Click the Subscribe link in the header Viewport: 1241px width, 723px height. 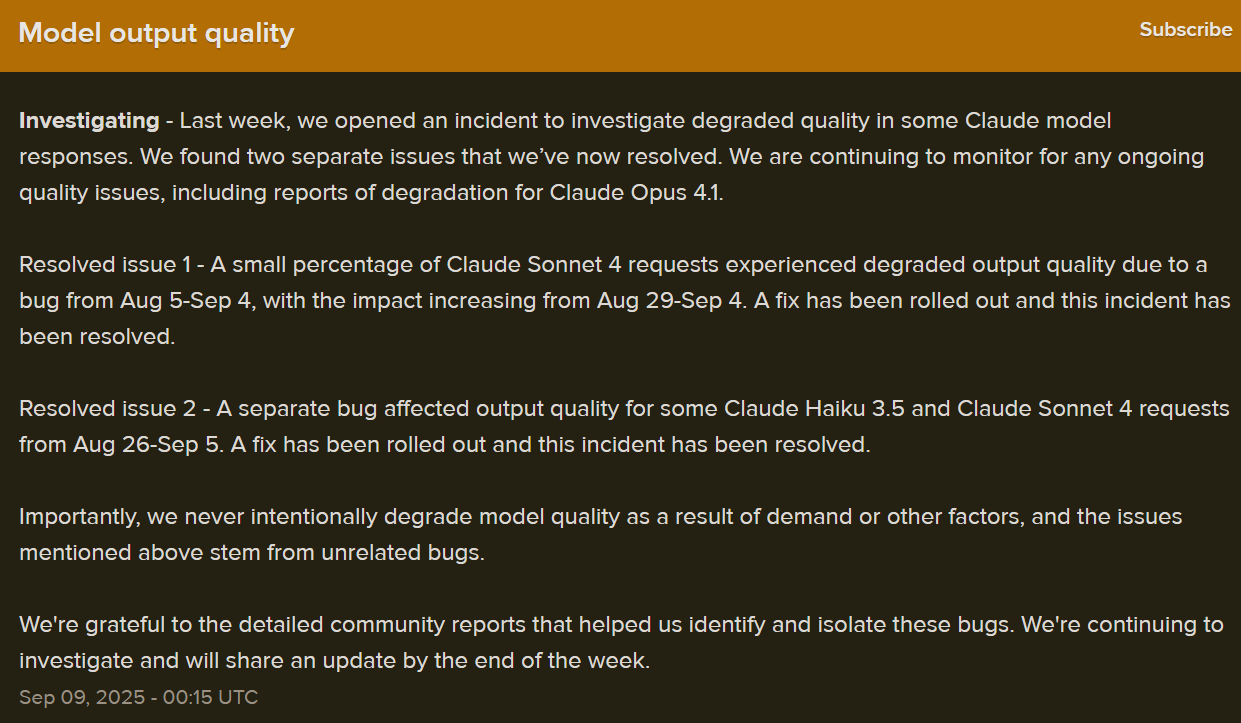pos(1185,30)
